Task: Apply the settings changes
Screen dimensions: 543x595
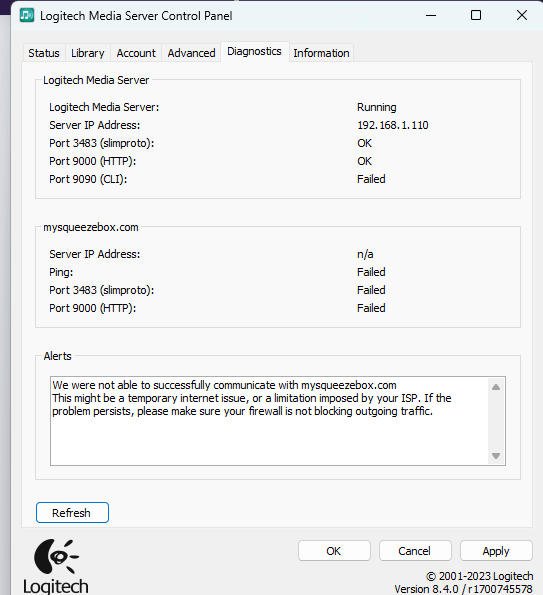Action: pos(496,551)
